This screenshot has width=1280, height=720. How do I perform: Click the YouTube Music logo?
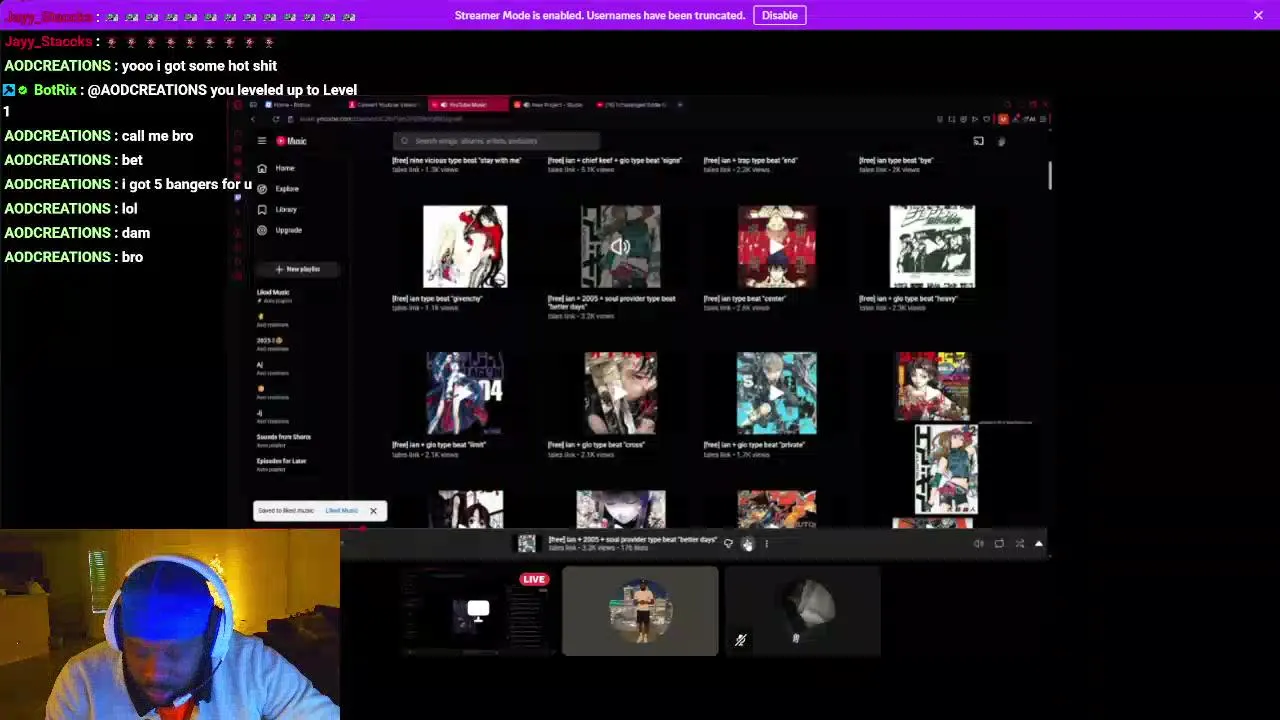(x=291, y=141)
